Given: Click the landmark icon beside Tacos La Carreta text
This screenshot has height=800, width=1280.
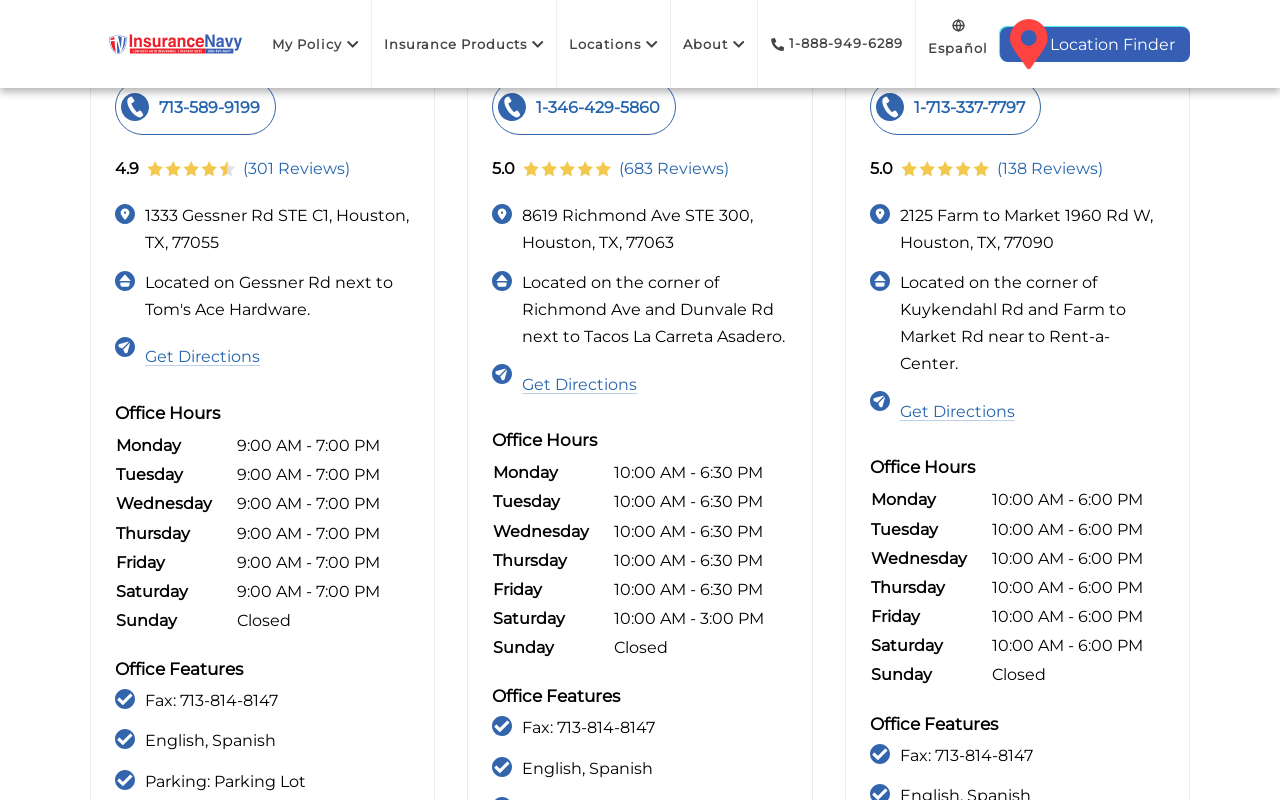Looking at the screenshot, I should pos(502,281).
